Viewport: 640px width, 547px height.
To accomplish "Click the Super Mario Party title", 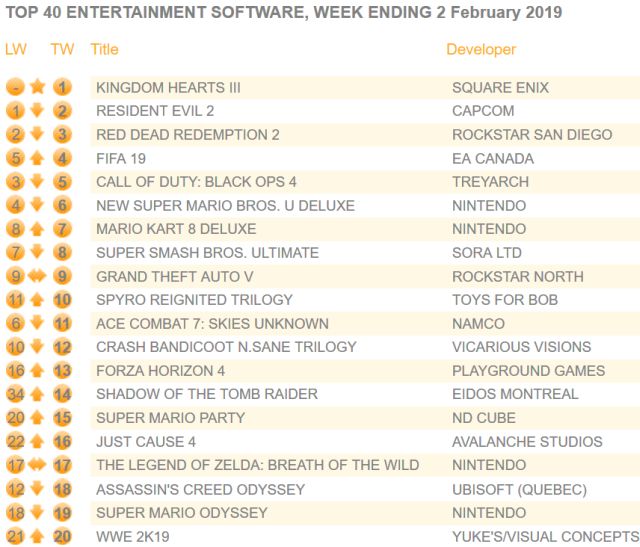I will [x=170, y=418].
